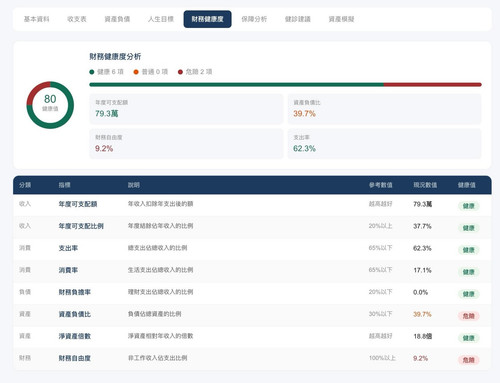
Task: Click description 年收入扣除年支出後的額
Action: point(161,204)
